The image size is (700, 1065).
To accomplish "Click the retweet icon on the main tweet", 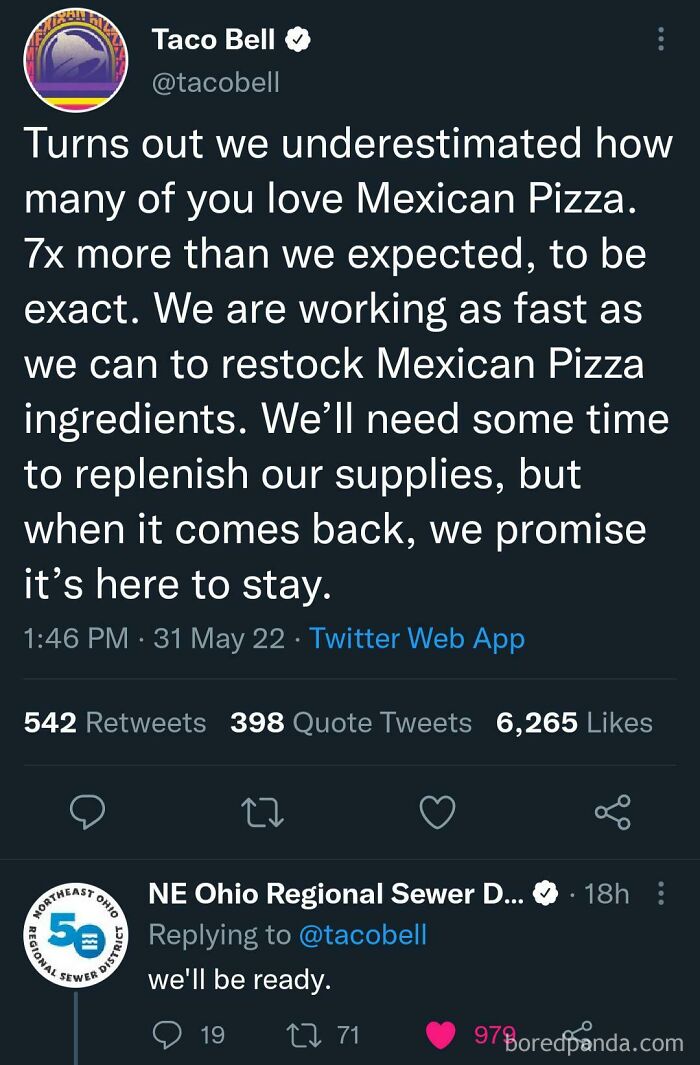I will 262,812.
